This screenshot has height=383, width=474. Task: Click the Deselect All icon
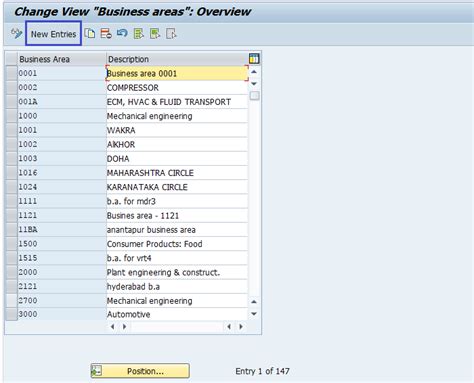tap(171, 33)
